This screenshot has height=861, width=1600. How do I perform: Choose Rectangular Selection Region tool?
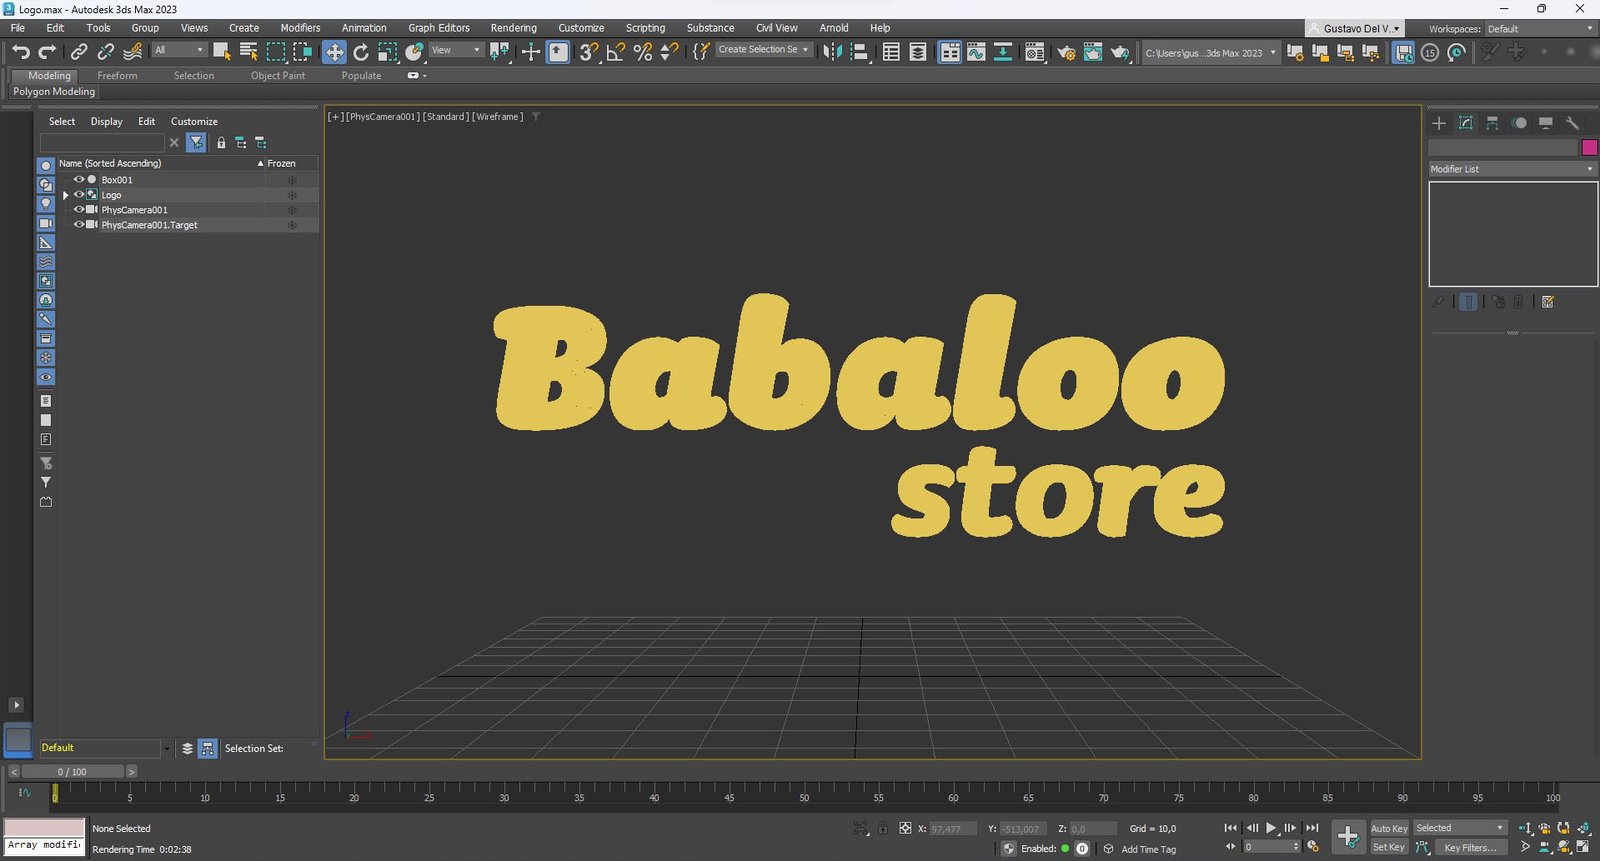pyautogui.click(x=276, y=51)
